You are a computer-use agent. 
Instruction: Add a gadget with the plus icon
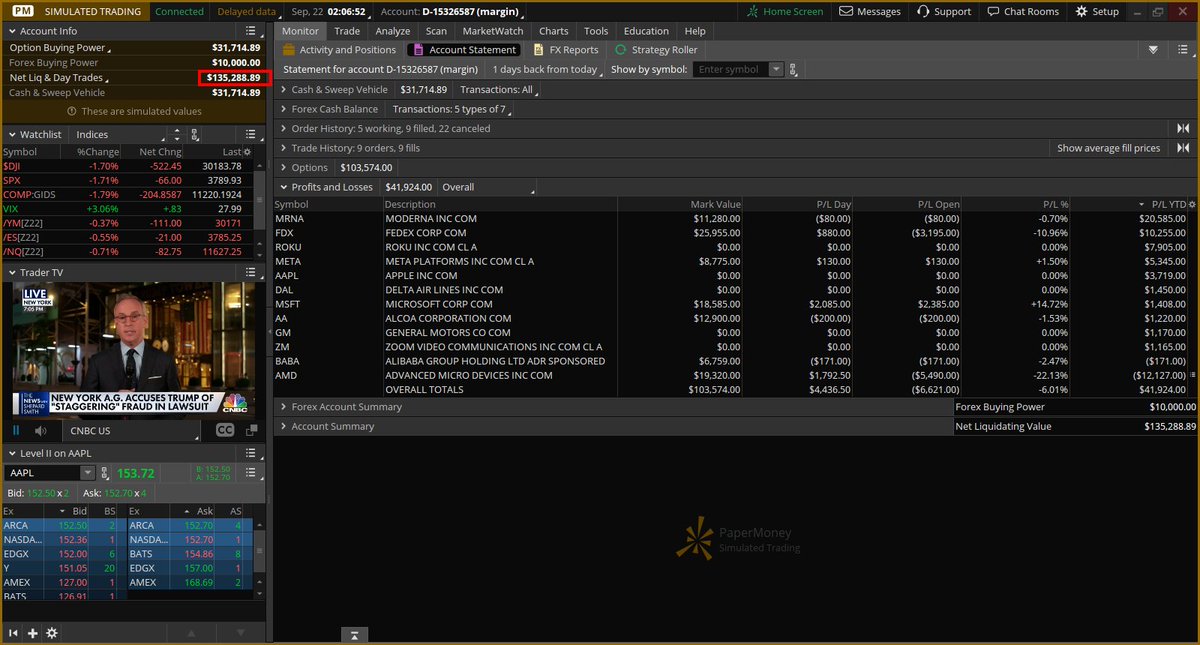pyautogui.click(x=33, y=633)
